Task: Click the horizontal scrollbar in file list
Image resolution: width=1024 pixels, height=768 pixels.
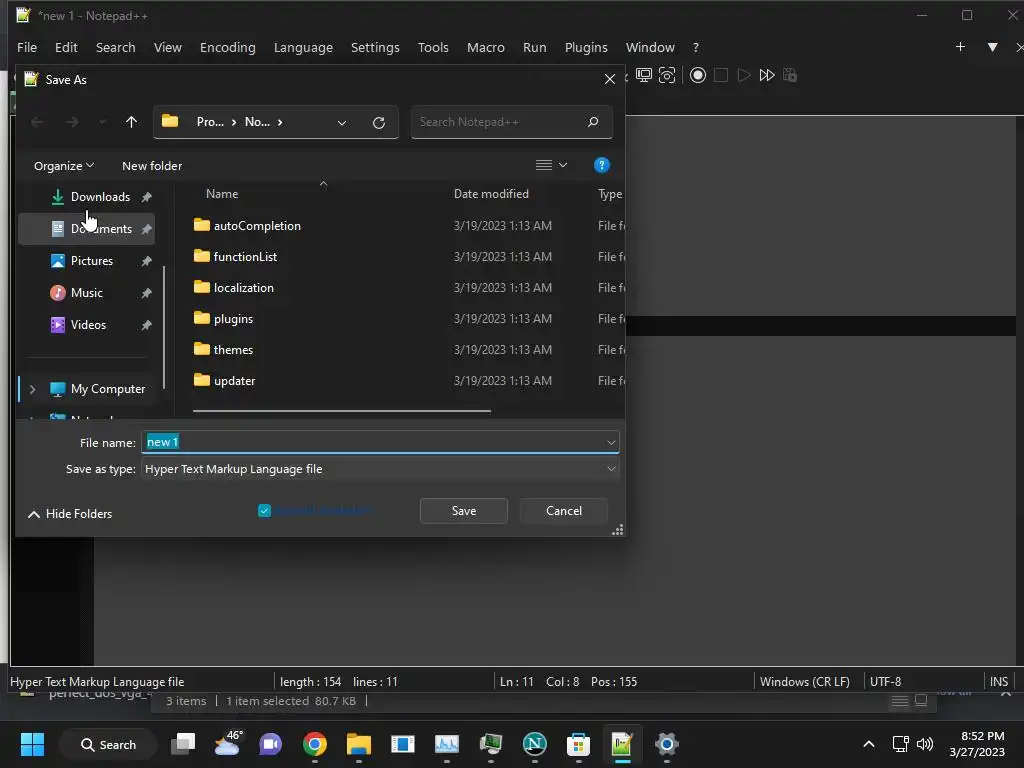Action: tap(342, 411)
